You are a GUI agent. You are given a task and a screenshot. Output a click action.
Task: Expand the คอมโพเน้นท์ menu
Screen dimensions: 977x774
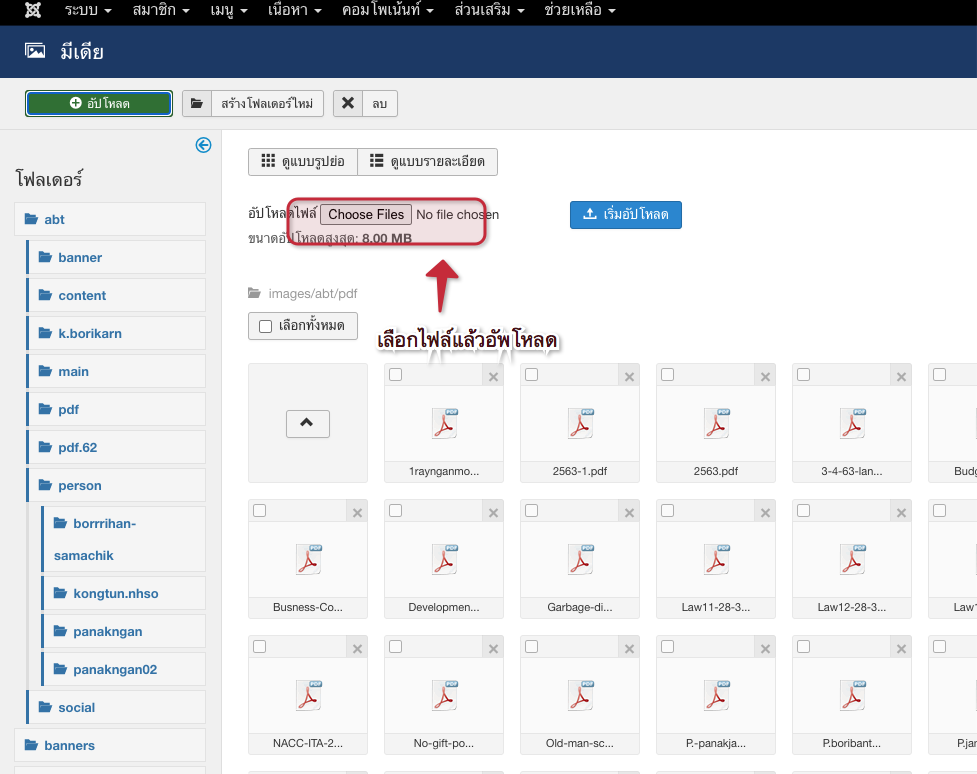click(387, 11)
